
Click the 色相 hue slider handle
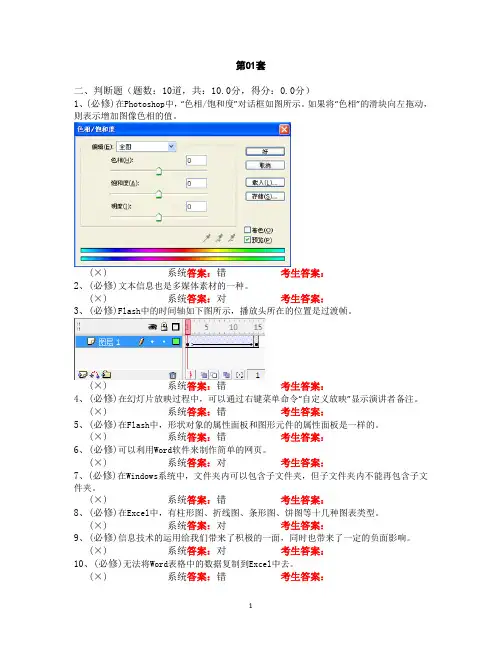coord(159,171)
